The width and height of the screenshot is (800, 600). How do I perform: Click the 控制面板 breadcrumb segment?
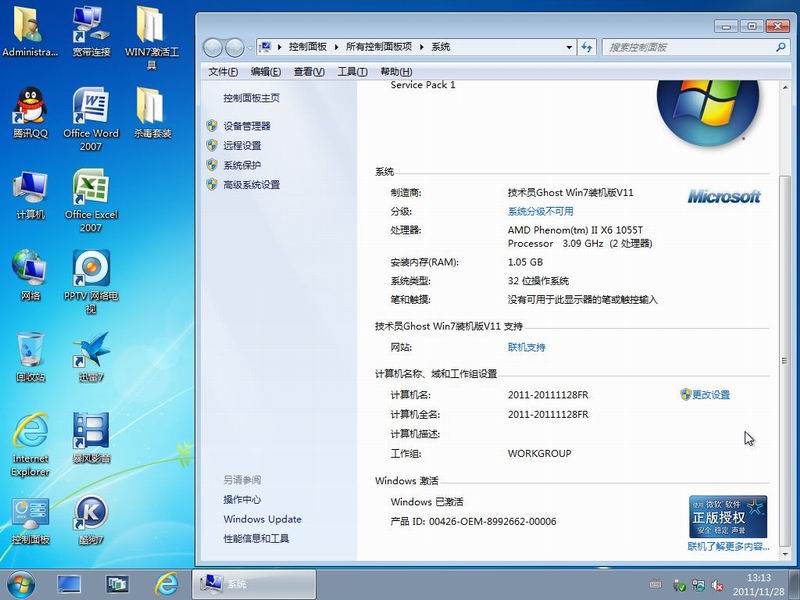[308, 47]
